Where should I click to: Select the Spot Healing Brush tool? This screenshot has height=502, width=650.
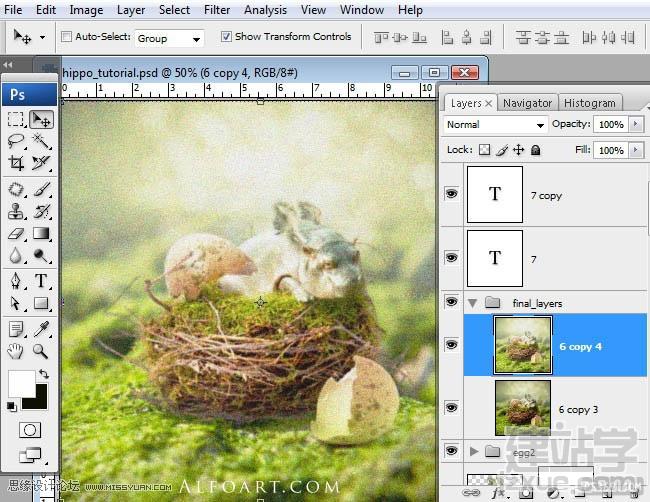coord(16,190)
